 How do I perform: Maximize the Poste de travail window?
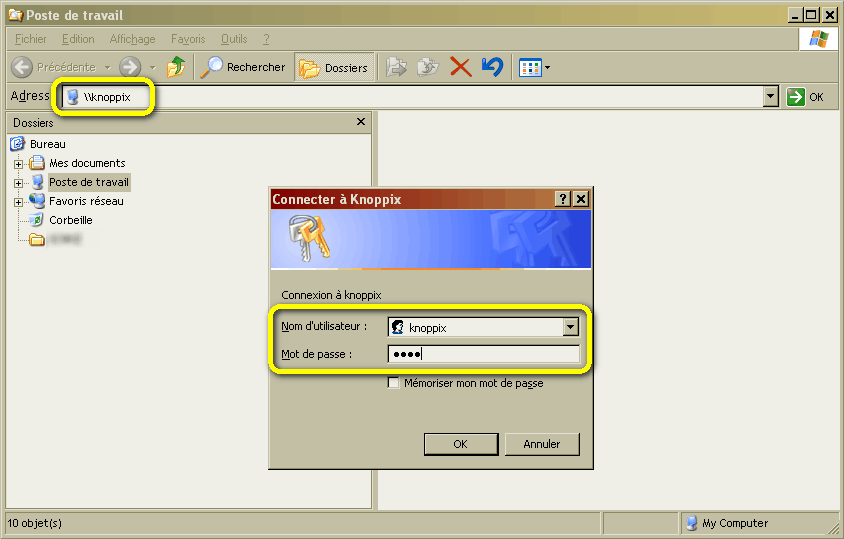[x=812, y=15]
